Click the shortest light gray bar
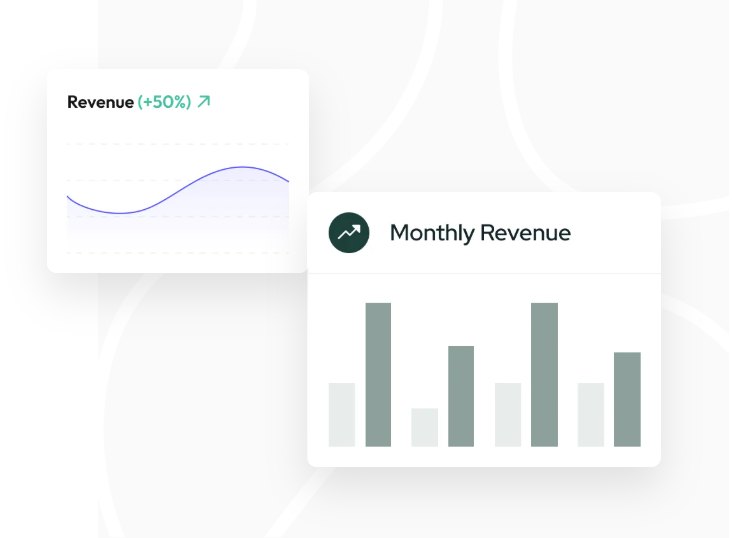This screenshot has height=538, width=732. pos(424,427)
